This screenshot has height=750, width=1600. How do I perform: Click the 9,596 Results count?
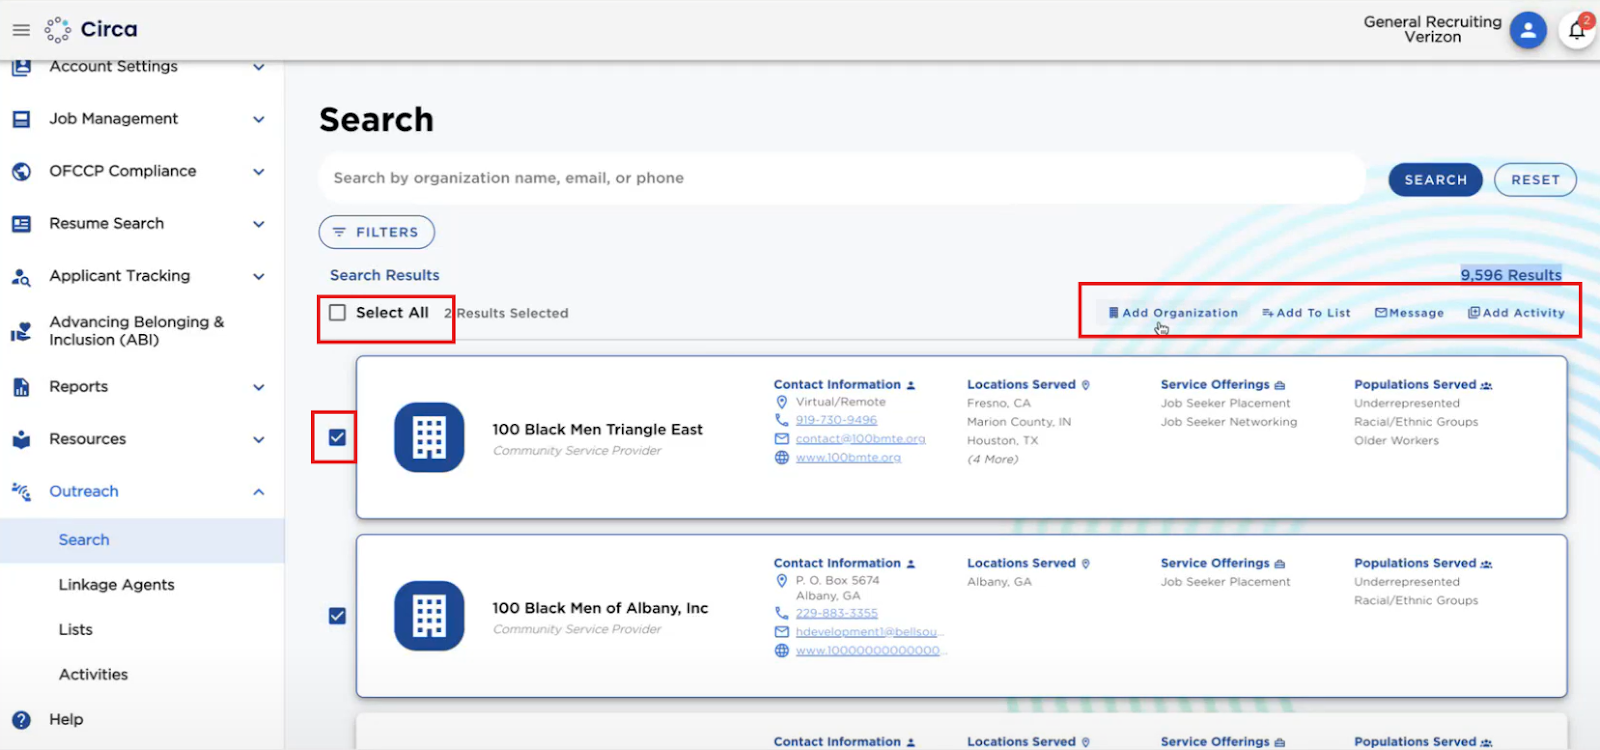1511,275
